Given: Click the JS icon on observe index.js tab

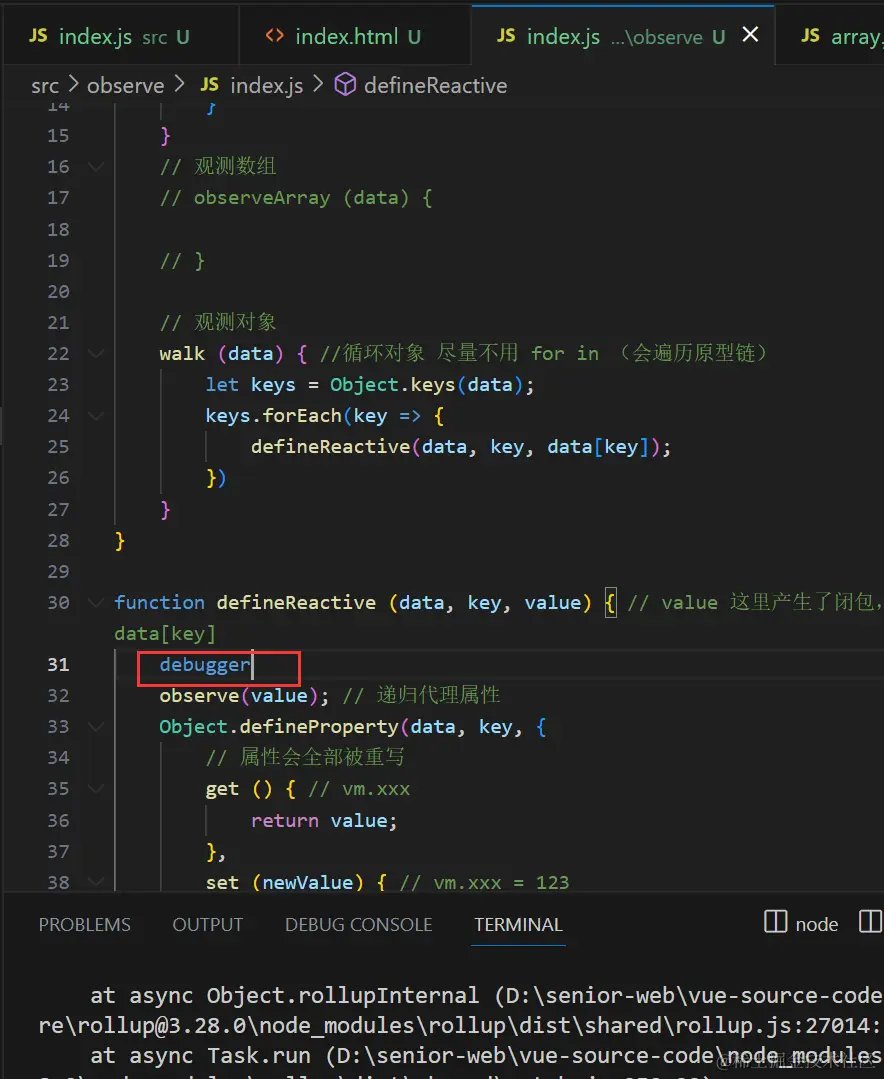Looking at the screenshot, I should click(506, 36).
